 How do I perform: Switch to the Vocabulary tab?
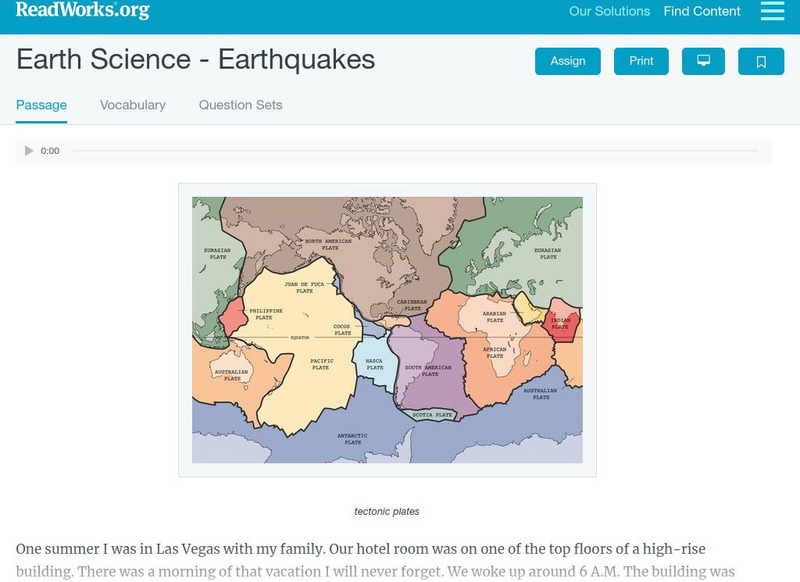point(133,105)
